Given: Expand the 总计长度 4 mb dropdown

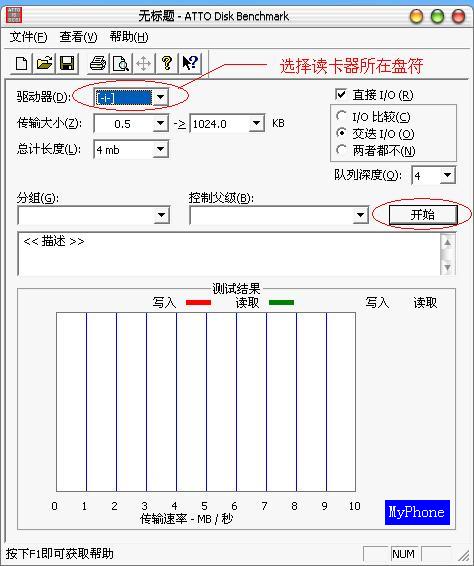Looking at the screenshot, I should (160, 149).
